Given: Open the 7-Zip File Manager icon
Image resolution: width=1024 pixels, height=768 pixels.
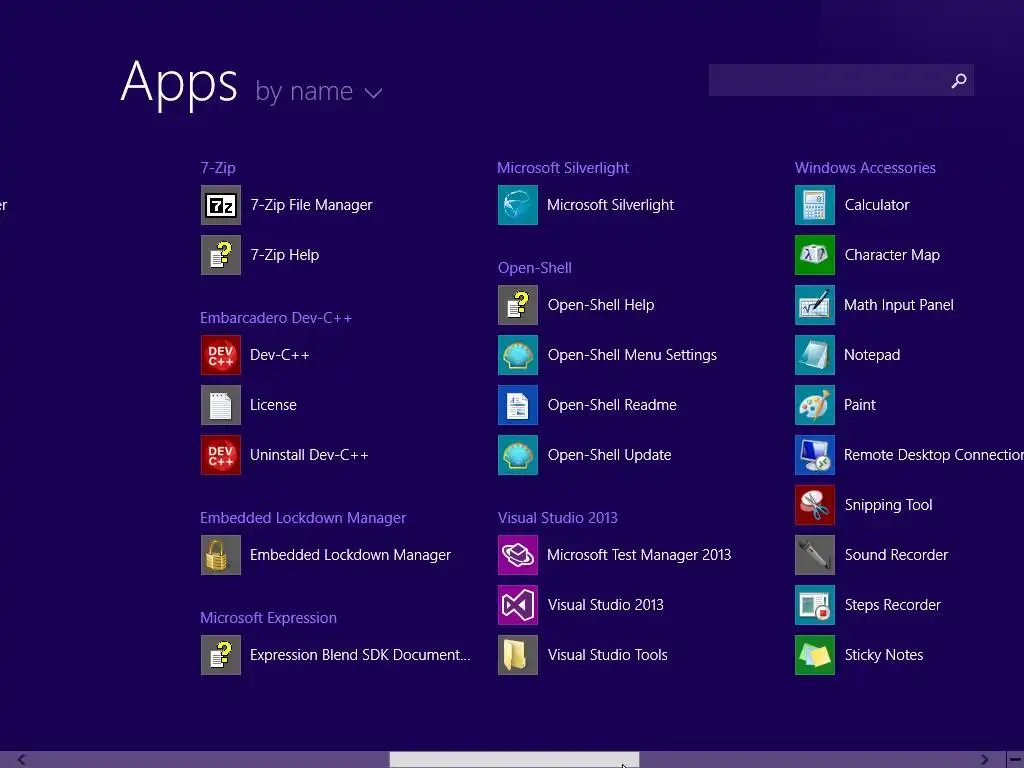Looking at the screenshot, I should pos(221,205).
